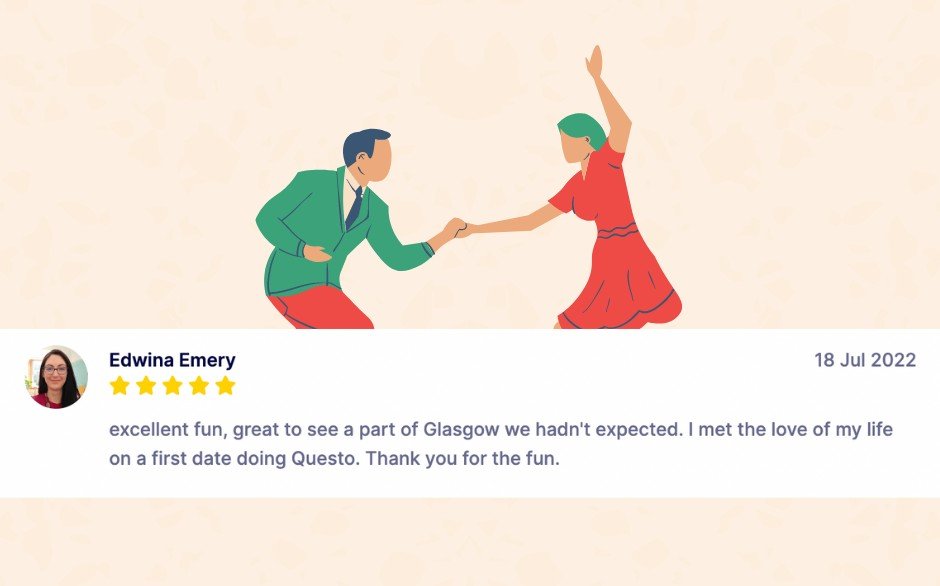Click the woman's green hair
The image size is (940, 586).
pyautogui.click(x=583, y=130)
